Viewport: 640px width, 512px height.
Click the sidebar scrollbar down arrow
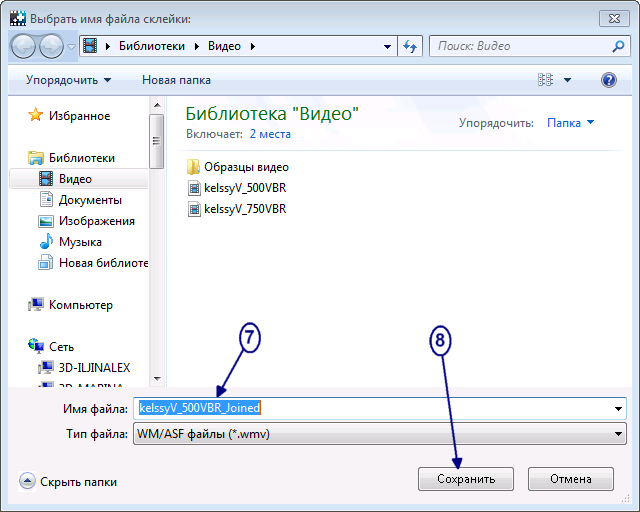click(x=157, y=378)
